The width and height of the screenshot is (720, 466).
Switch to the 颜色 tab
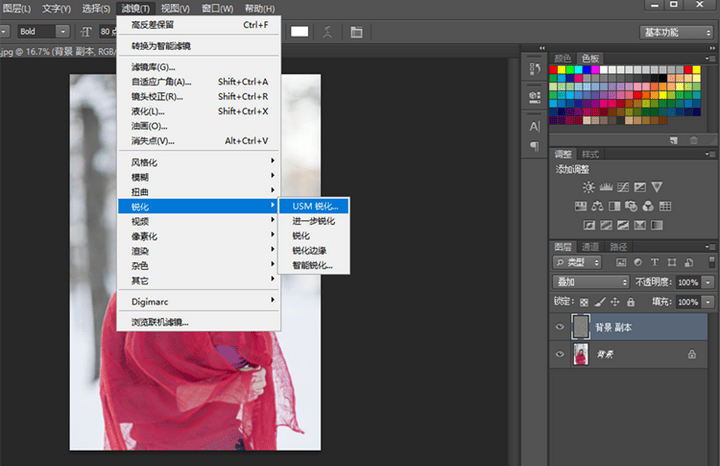click(562, 58)
